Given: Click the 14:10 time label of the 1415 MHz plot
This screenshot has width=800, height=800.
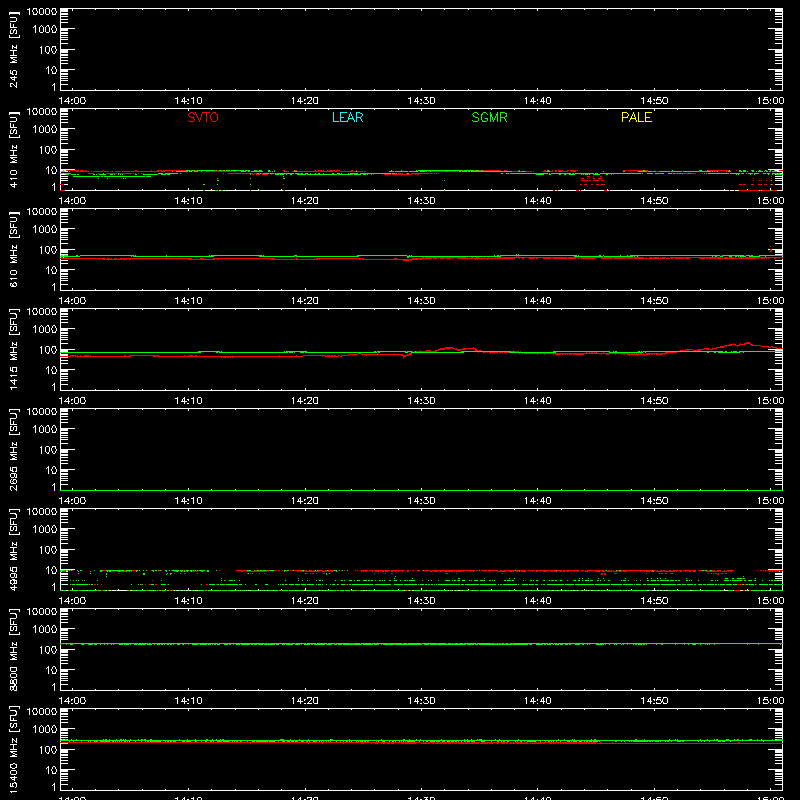Looking at the screenshot, I should (x=188, y=401).
